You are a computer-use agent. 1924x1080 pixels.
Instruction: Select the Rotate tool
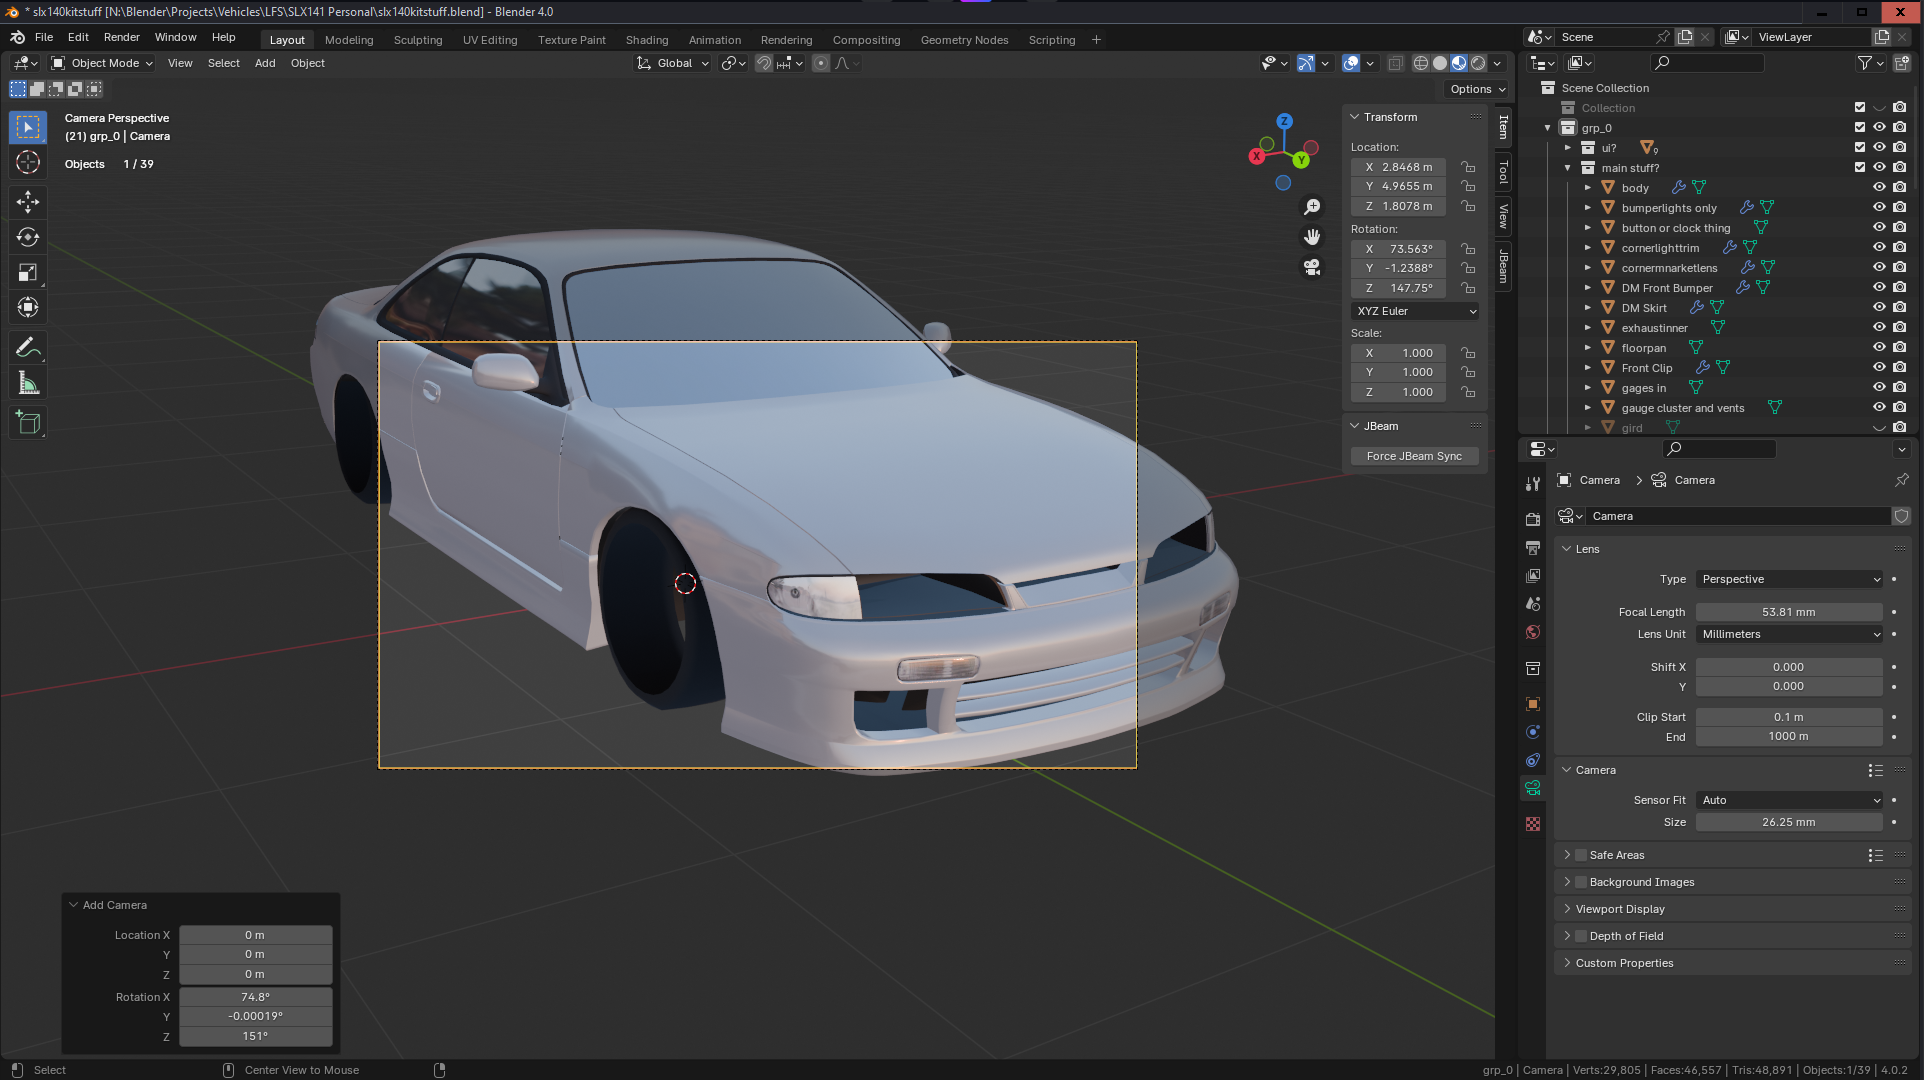point(28,237)
